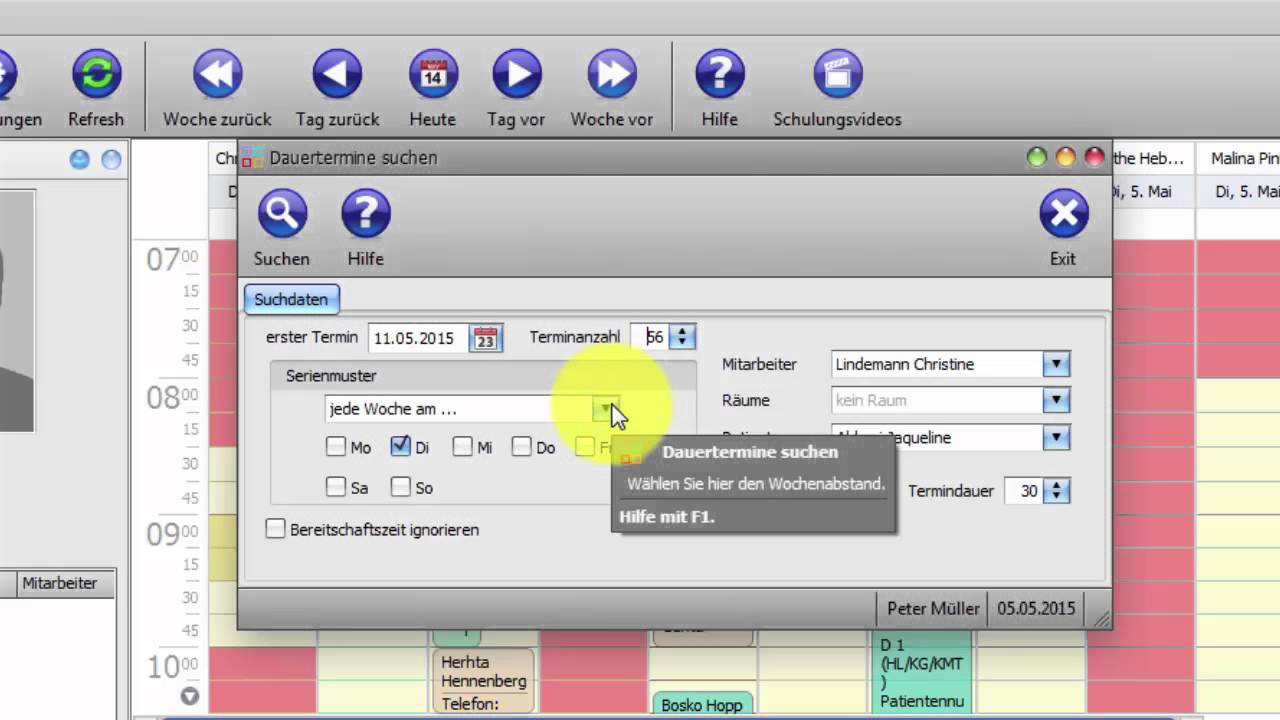Click the 09:00 time label
This screenshot has width=1280, height=720.
click(172, 534)
